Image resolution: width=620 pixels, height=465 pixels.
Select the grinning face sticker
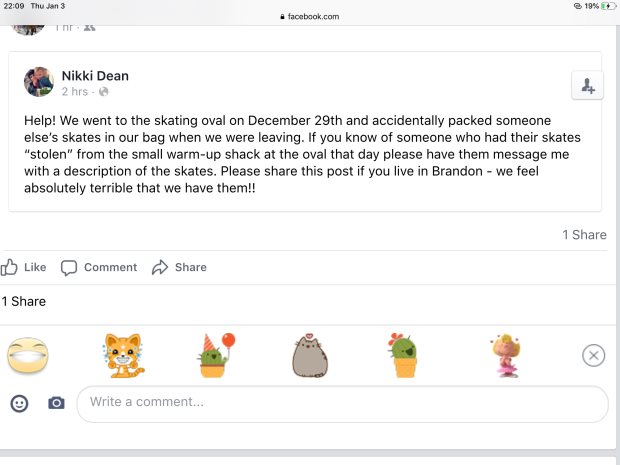point(27,355)
